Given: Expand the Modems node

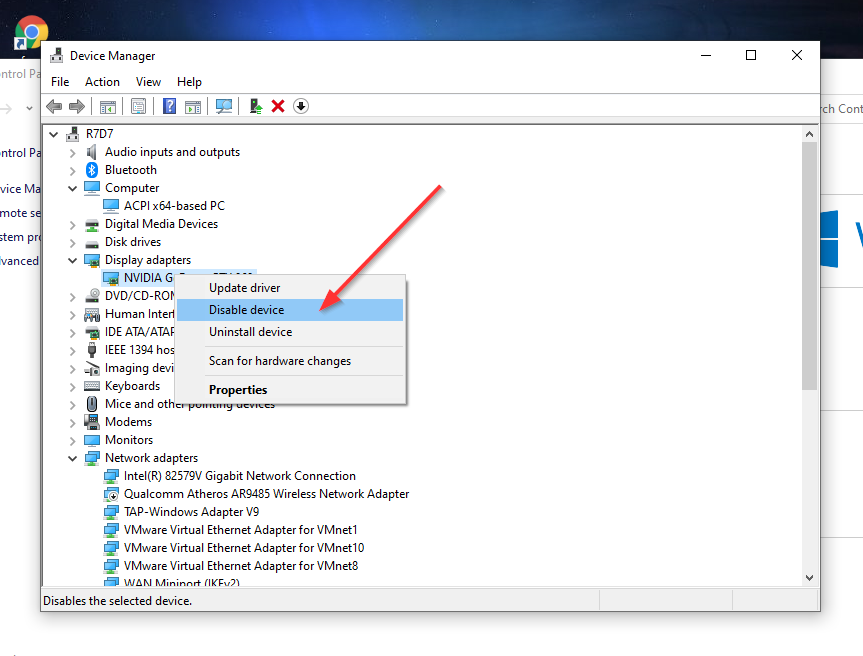Looking at the screenshot, I should 72,423.
